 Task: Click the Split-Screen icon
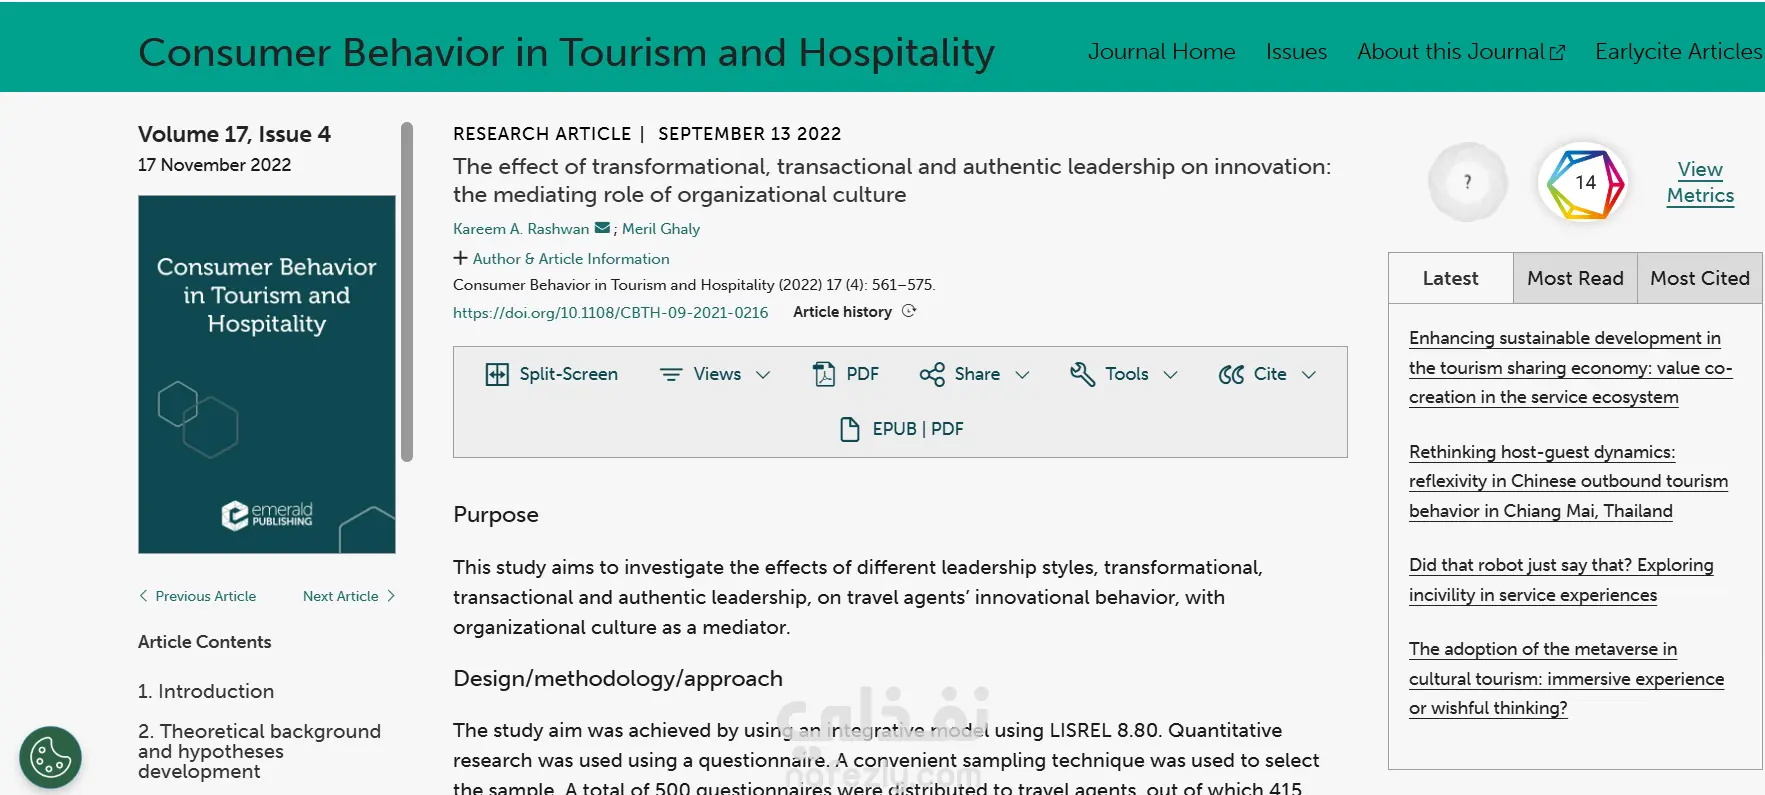coord(497,374)
